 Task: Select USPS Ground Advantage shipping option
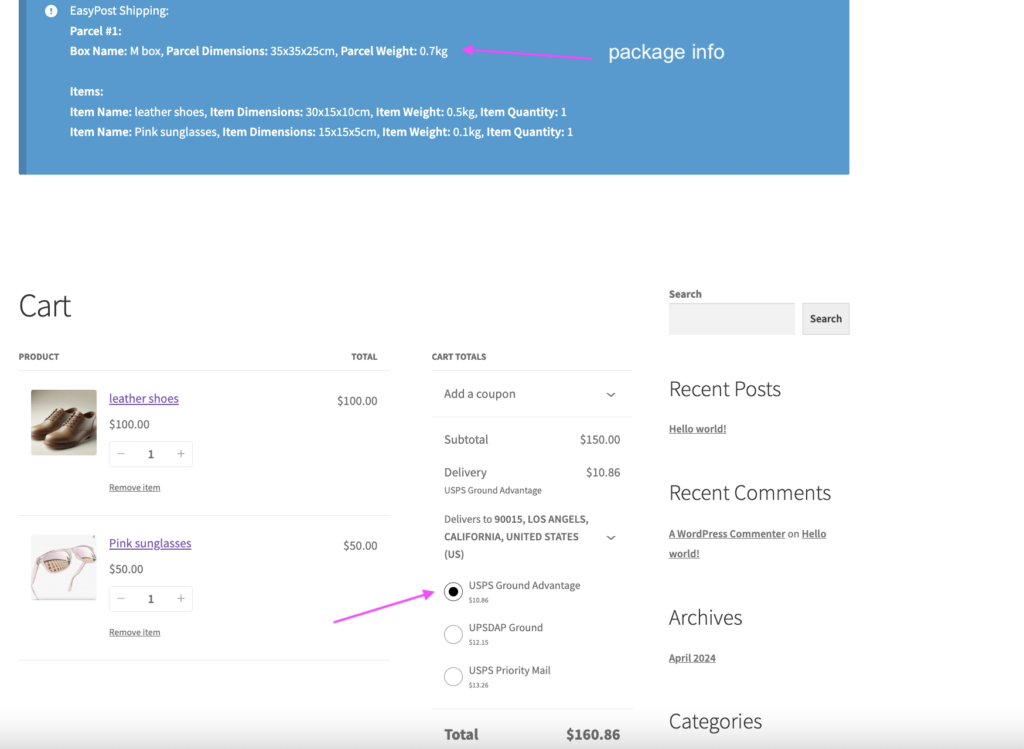click(x=453, y=592)
